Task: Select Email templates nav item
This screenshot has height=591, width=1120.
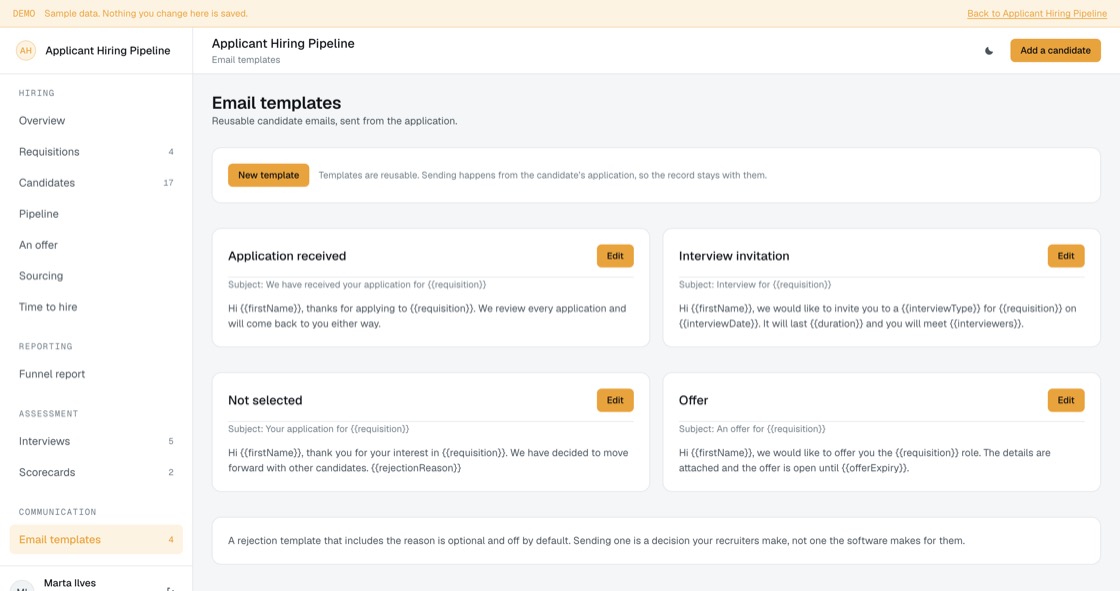Action: pos(96,540)
